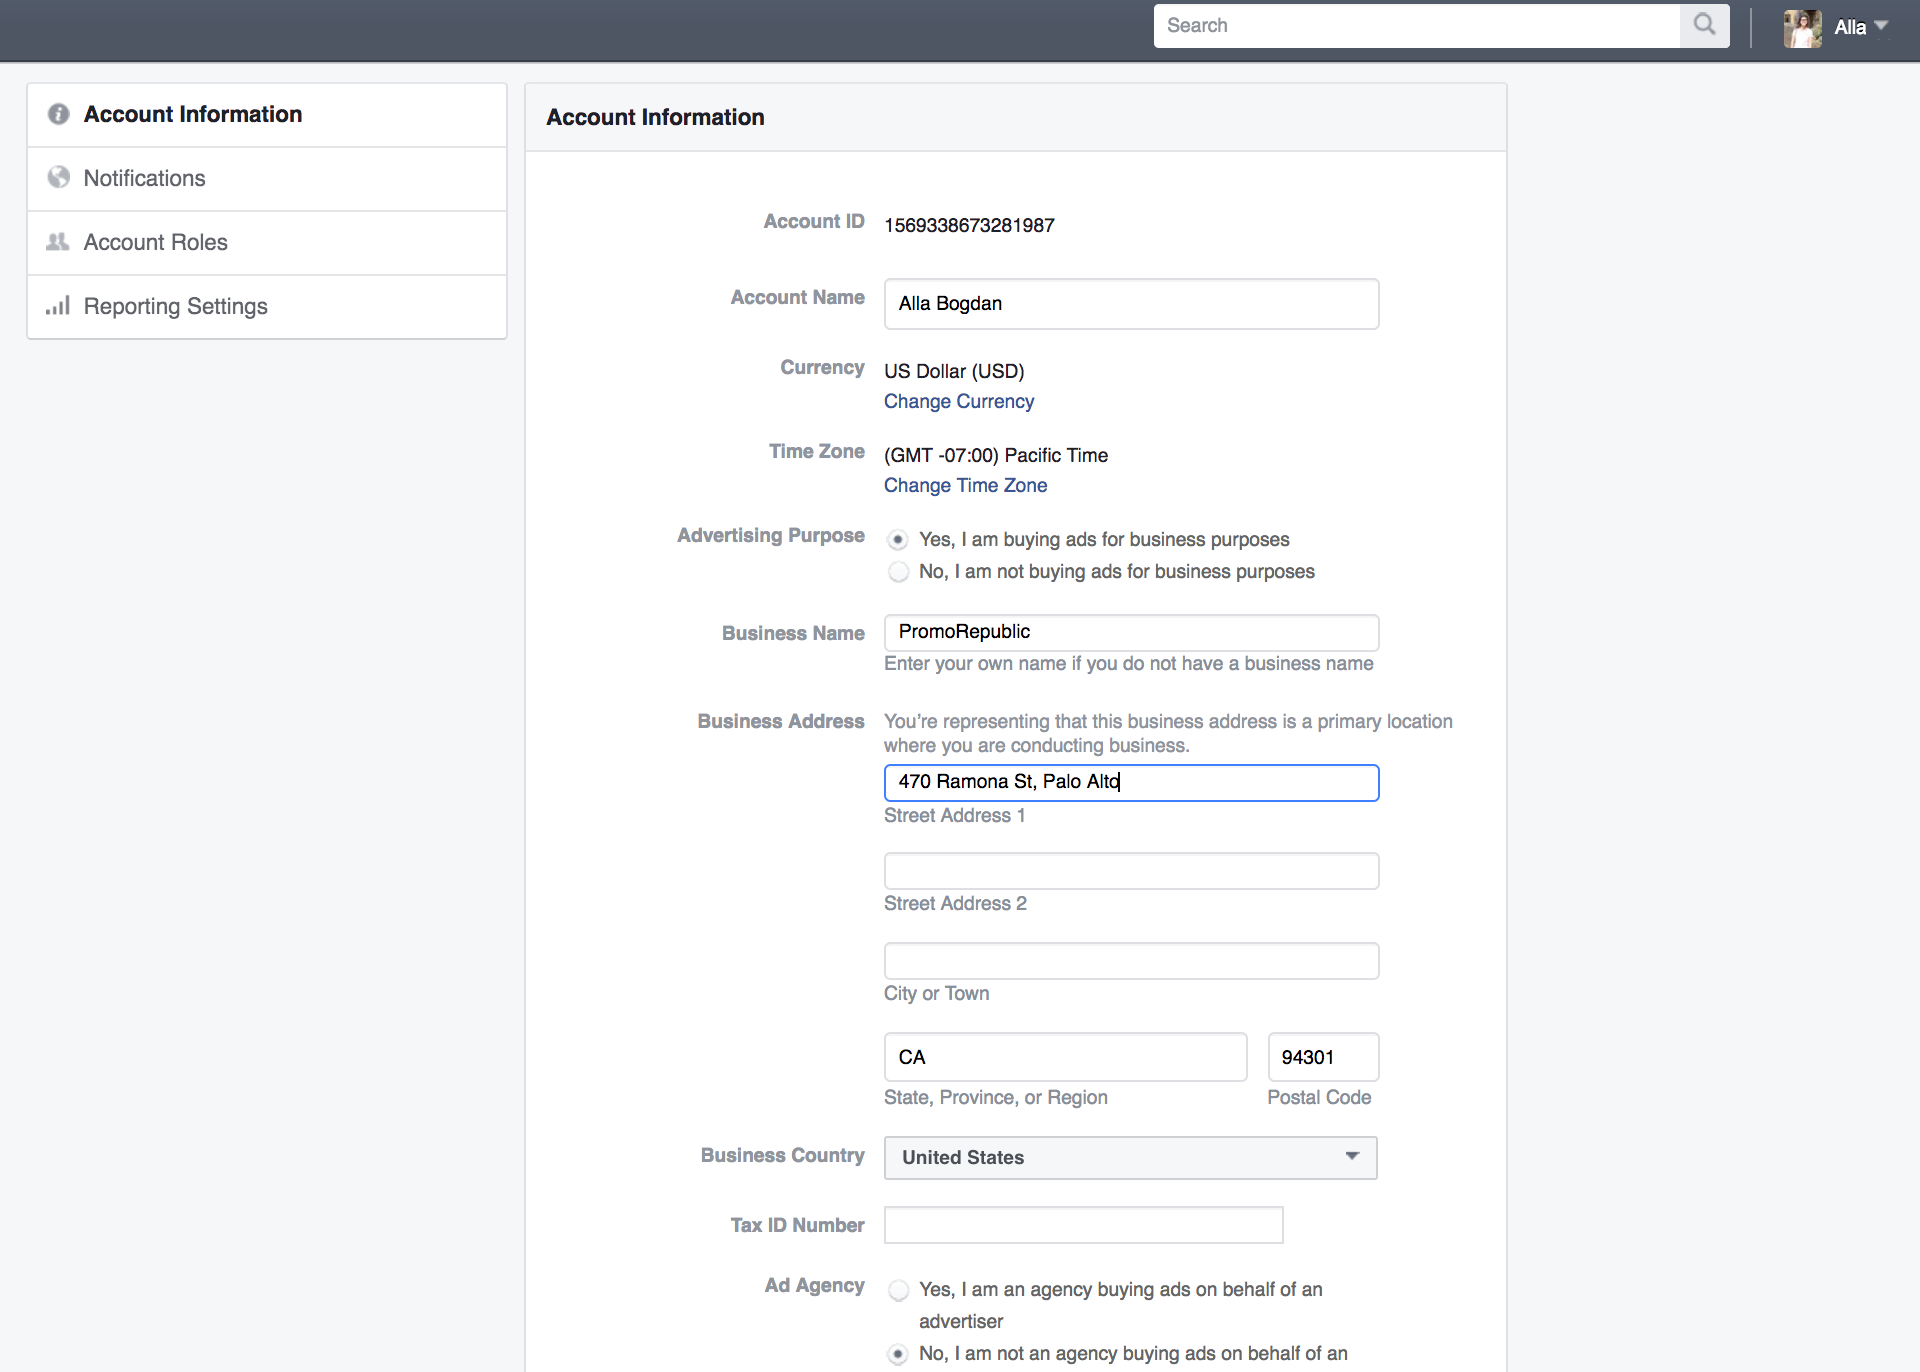Open Notifications settings in sidebar
The image size is (1920, 1372).
click(267, 179)
